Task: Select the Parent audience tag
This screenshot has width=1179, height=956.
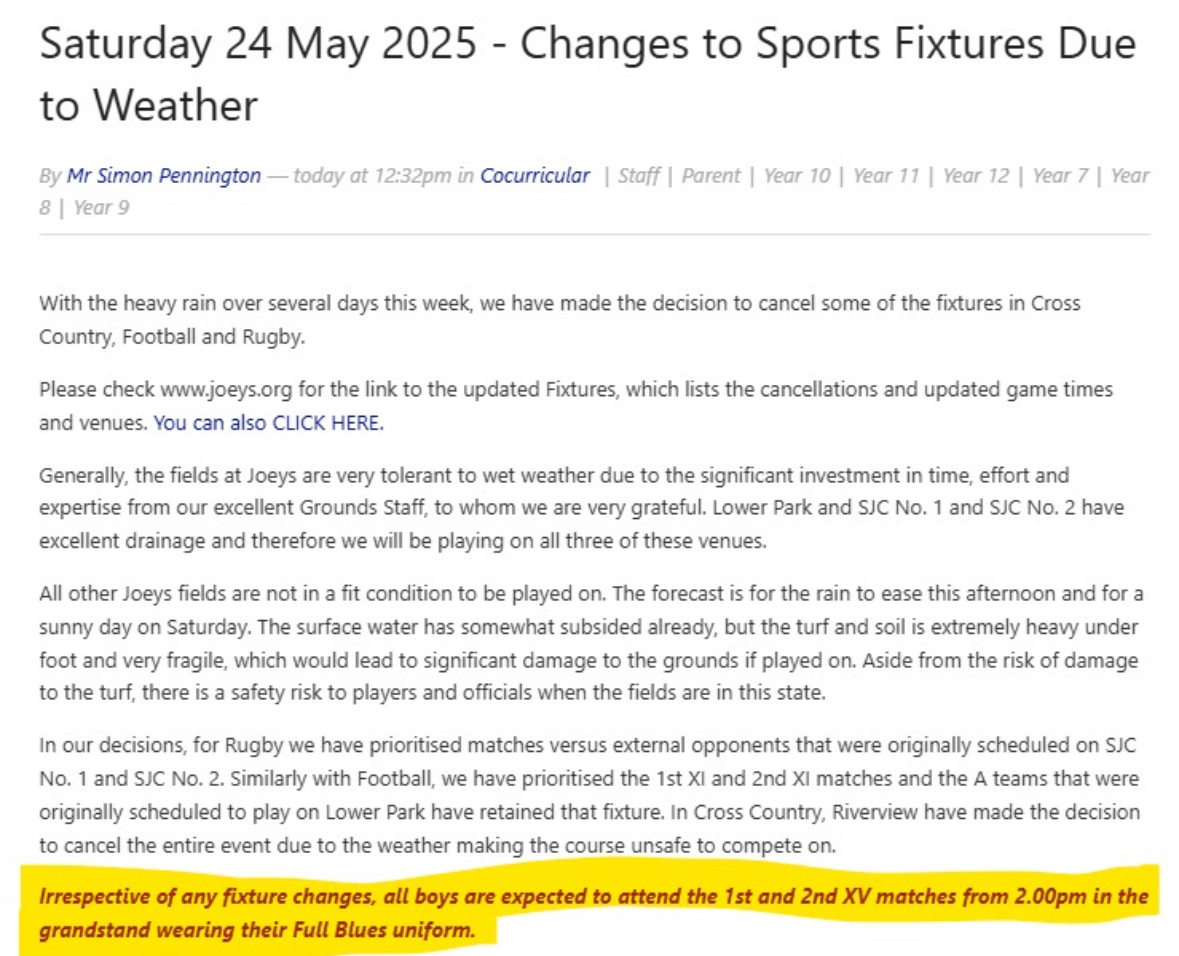Action: coord(711,175)
